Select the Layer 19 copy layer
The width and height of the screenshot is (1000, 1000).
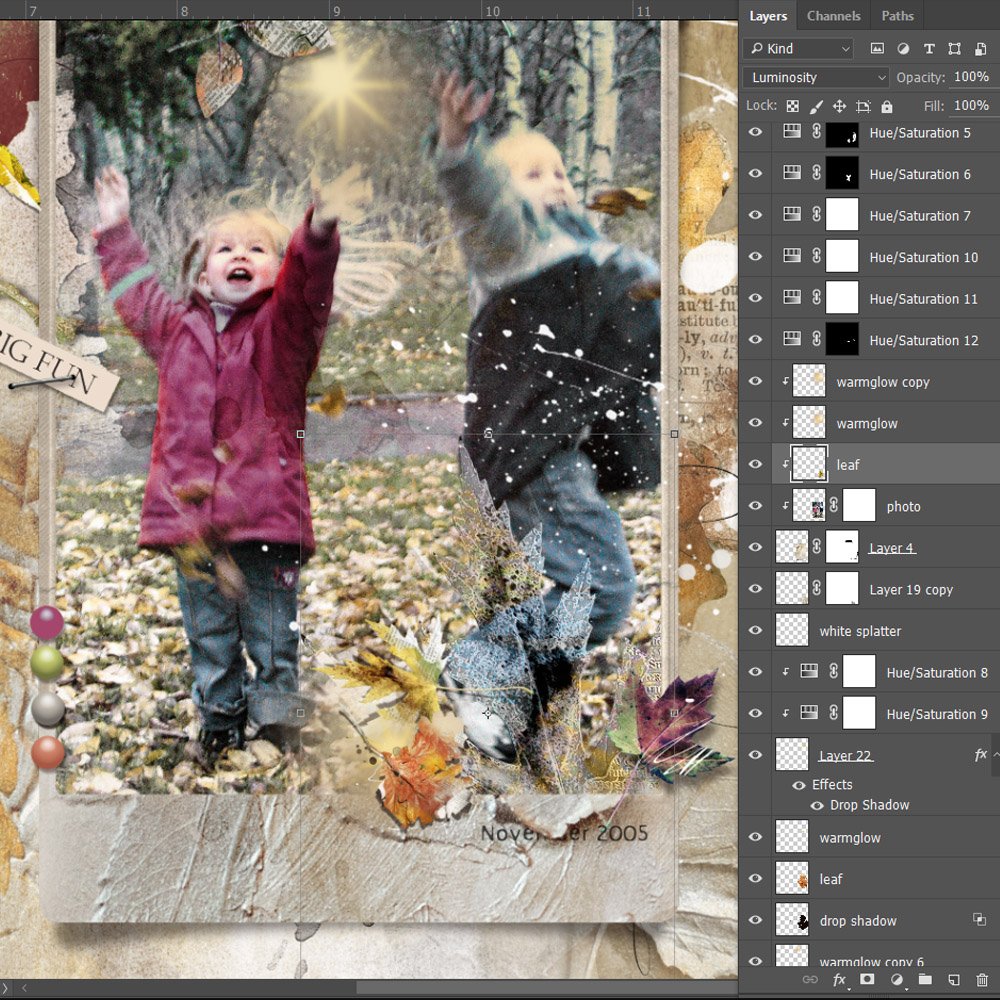pos(910,590)
